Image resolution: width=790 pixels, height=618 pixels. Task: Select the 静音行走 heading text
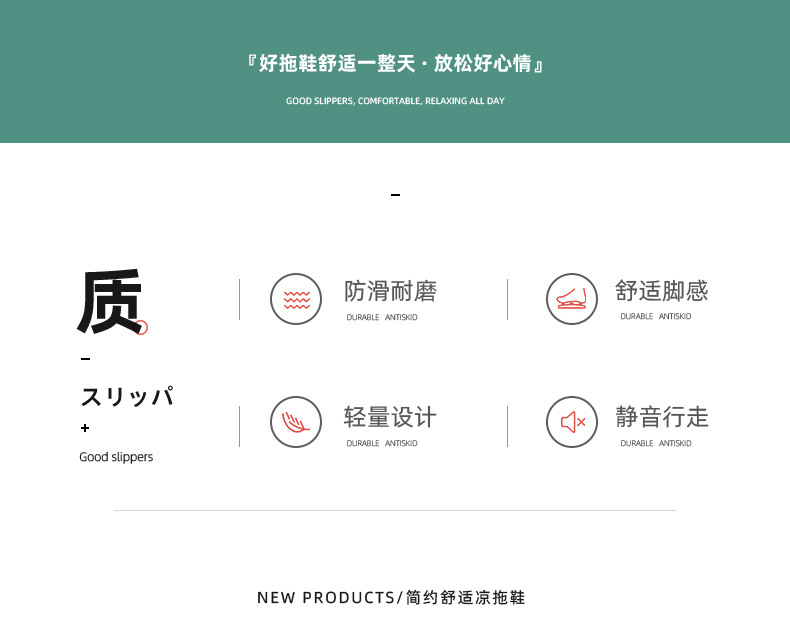662,417
